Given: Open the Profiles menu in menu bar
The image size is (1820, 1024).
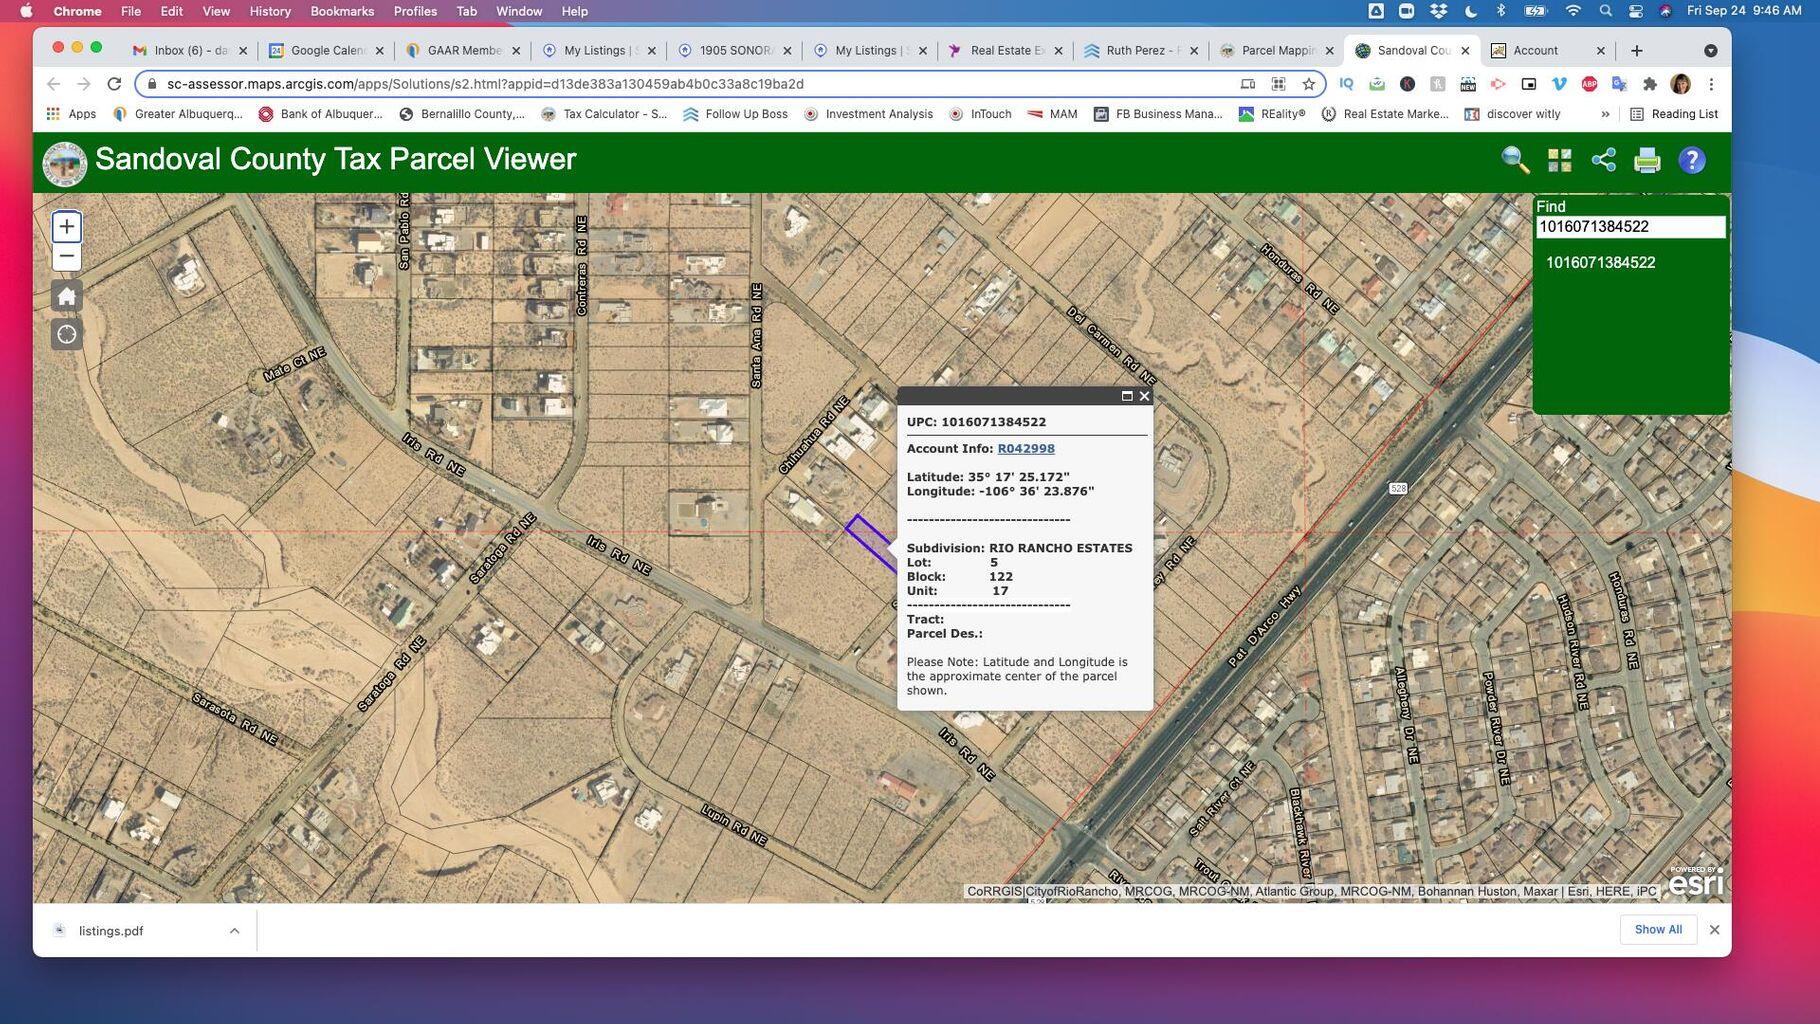Looking at the screenshot, I should (415, 11).
